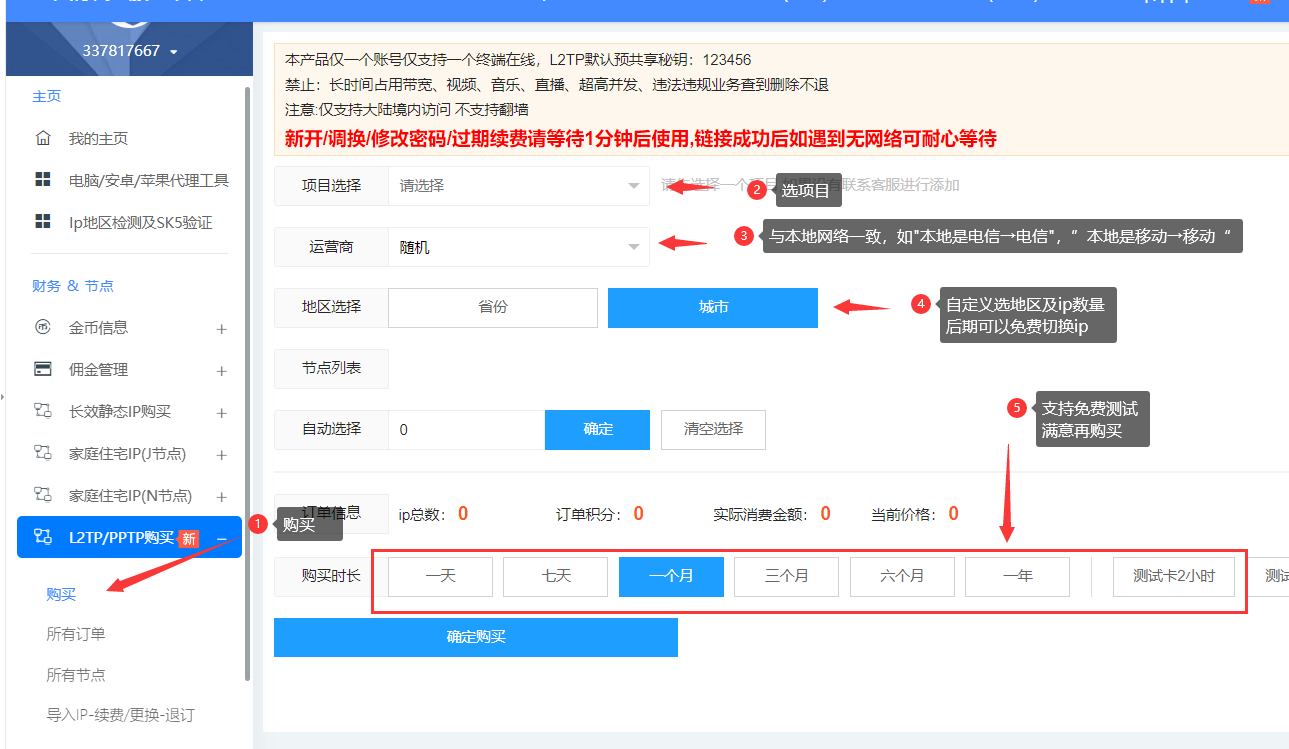This screenshot has height=749, width=1289.
Task: Click the 清空选择 button
Action: (x=713, y=429)
